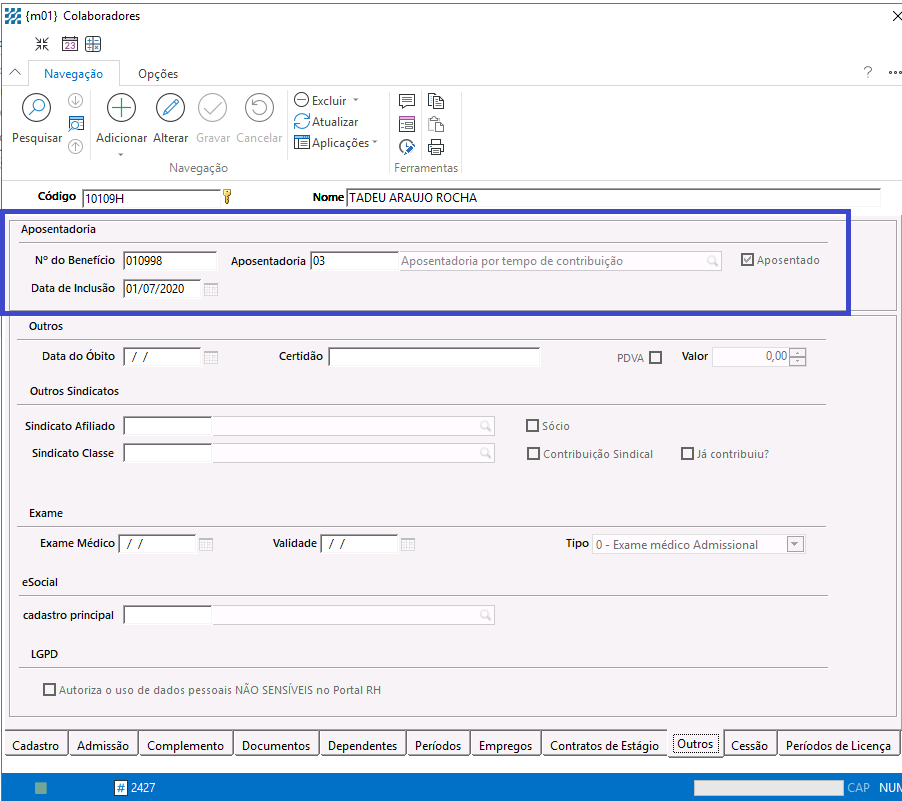Viewport: 902px width, 801px height.
Task: Expand the Adicionar dropdown arrow
Action: pyautogui.click(x=121, y=155)
